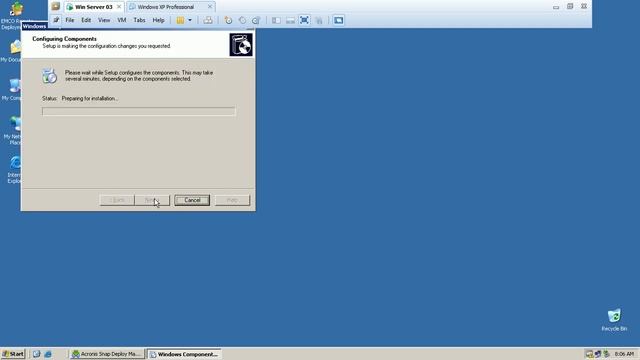Click the taskbar clock showing 8:06 AM

tap(624, 354)
